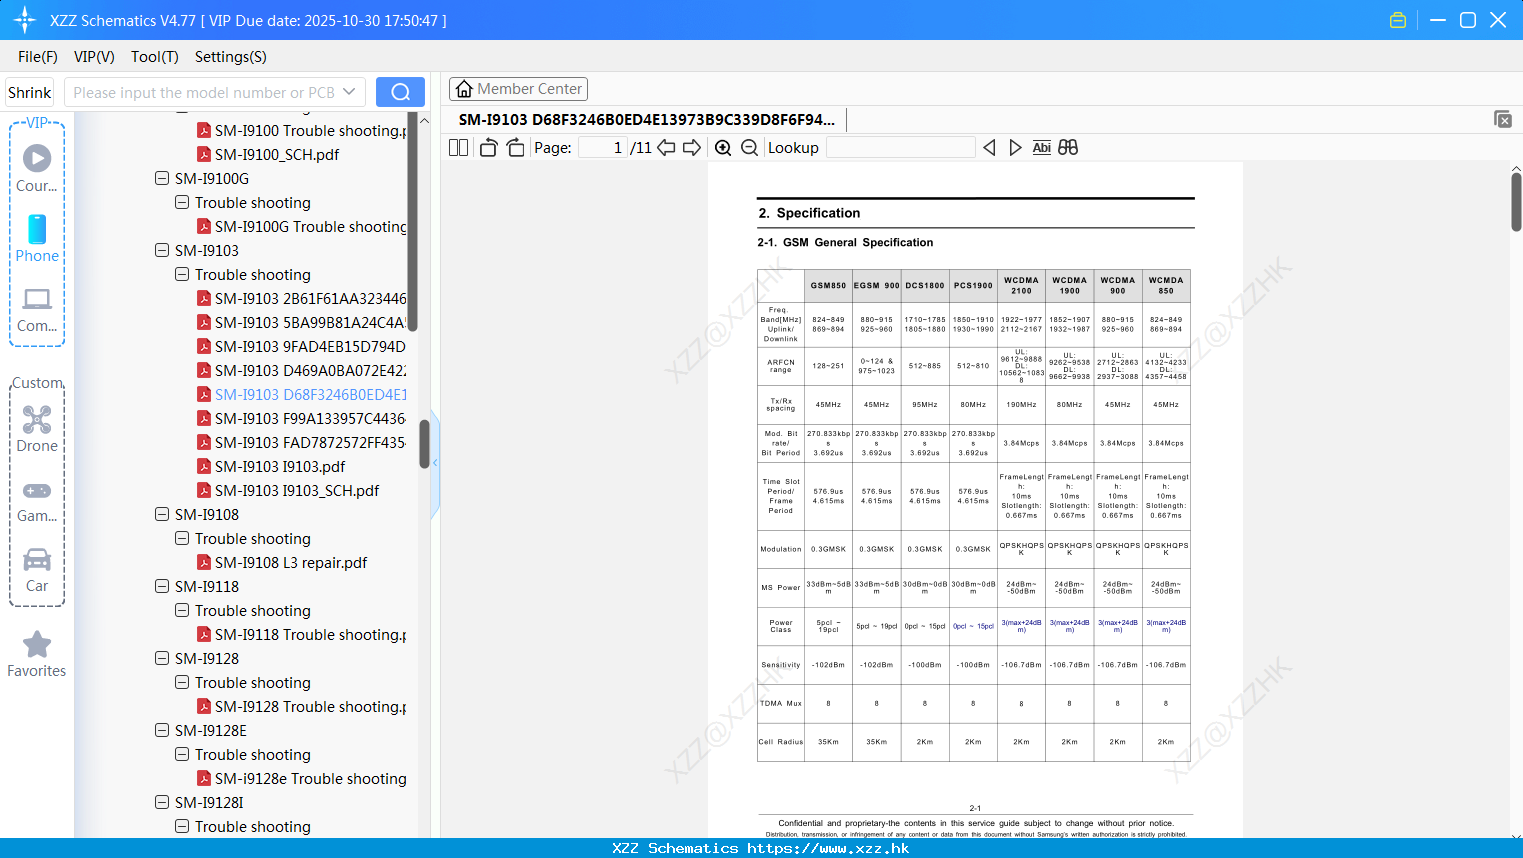The width and height of the screenshot is (1523, 858).
Task: Click the XZZ app logo icon
Action: (x=25, y=20)
